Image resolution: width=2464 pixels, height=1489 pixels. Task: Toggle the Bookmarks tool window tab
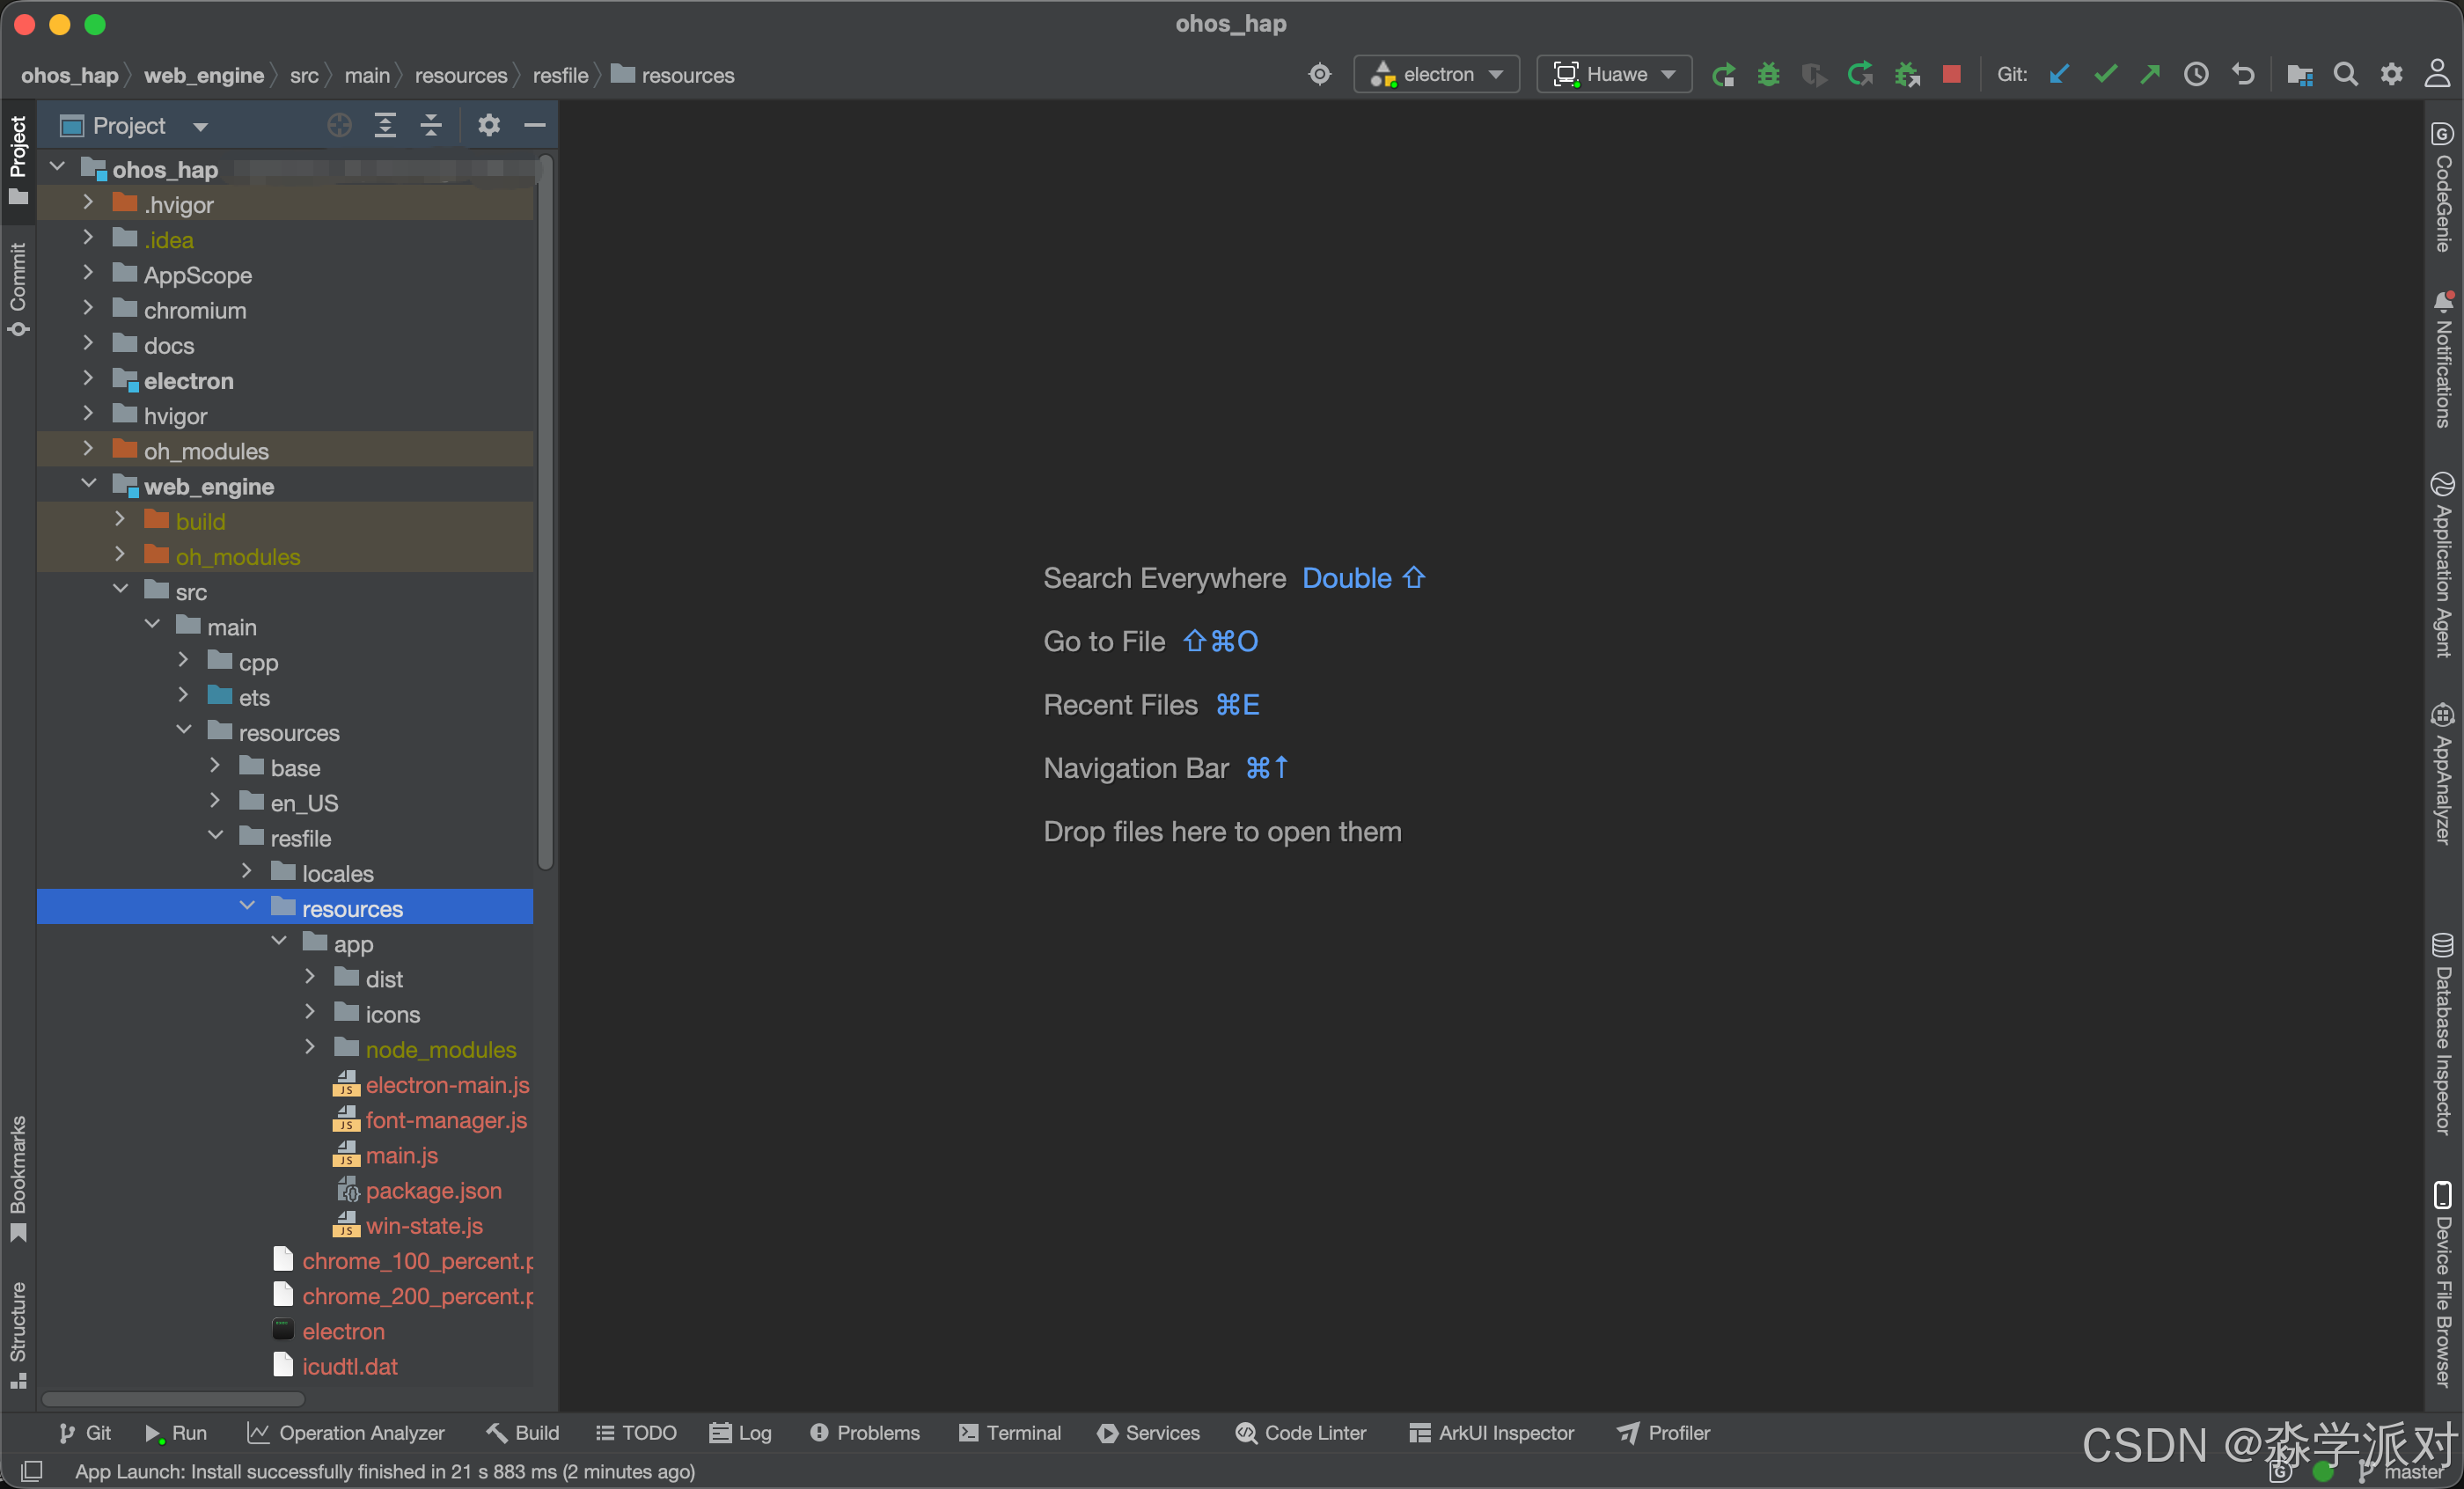point(18,1178)
